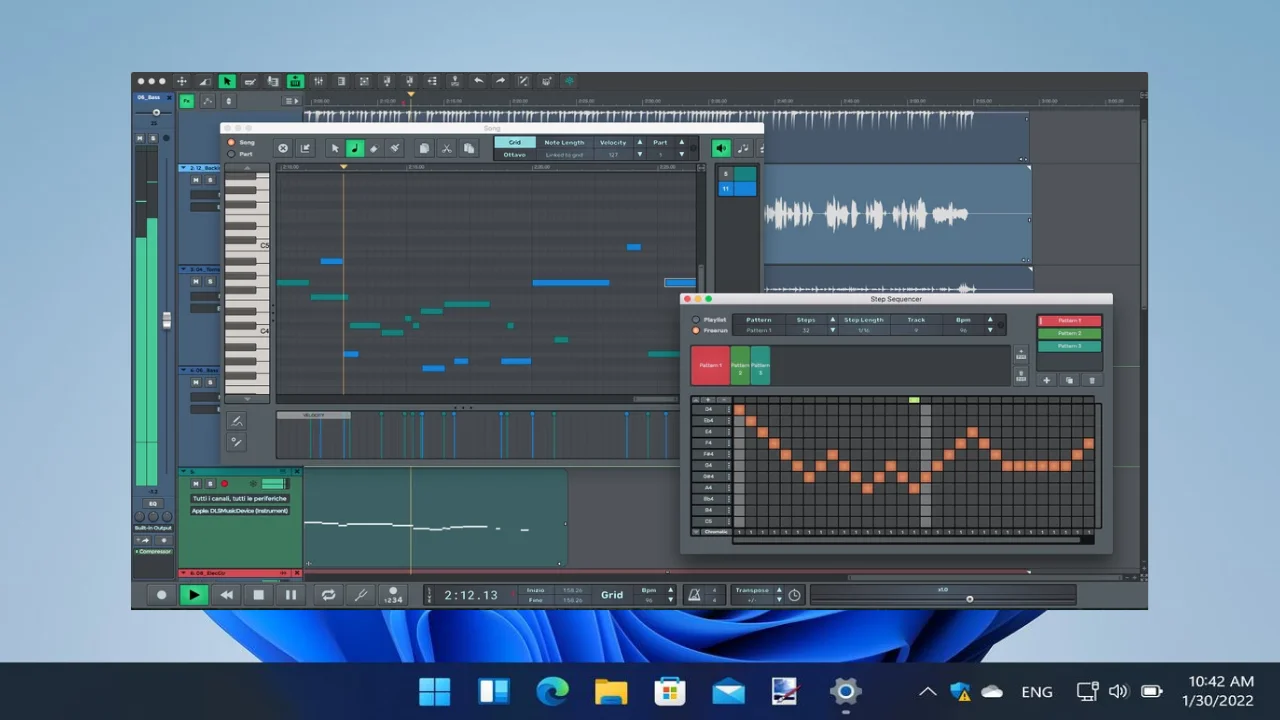Click the pause button in the transport bar

291,595
